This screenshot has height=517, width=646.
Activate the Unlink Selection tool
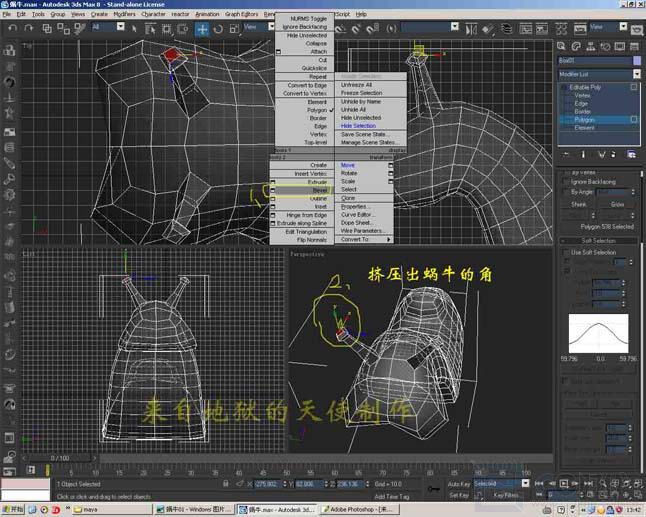point(63,28)
